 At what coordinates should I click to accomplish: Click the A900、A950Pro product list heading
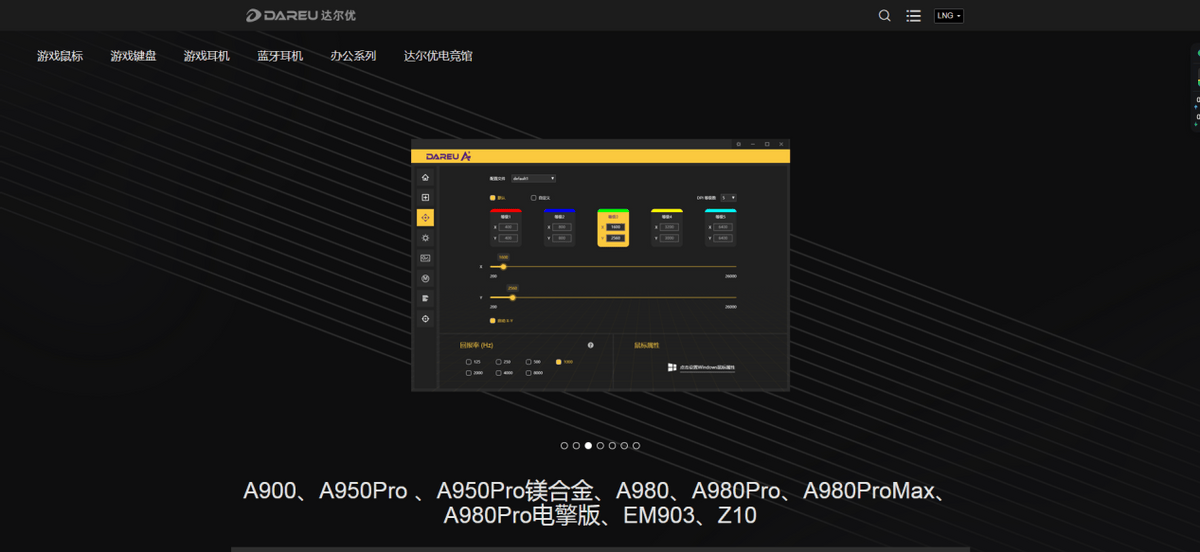click(600, 504)
